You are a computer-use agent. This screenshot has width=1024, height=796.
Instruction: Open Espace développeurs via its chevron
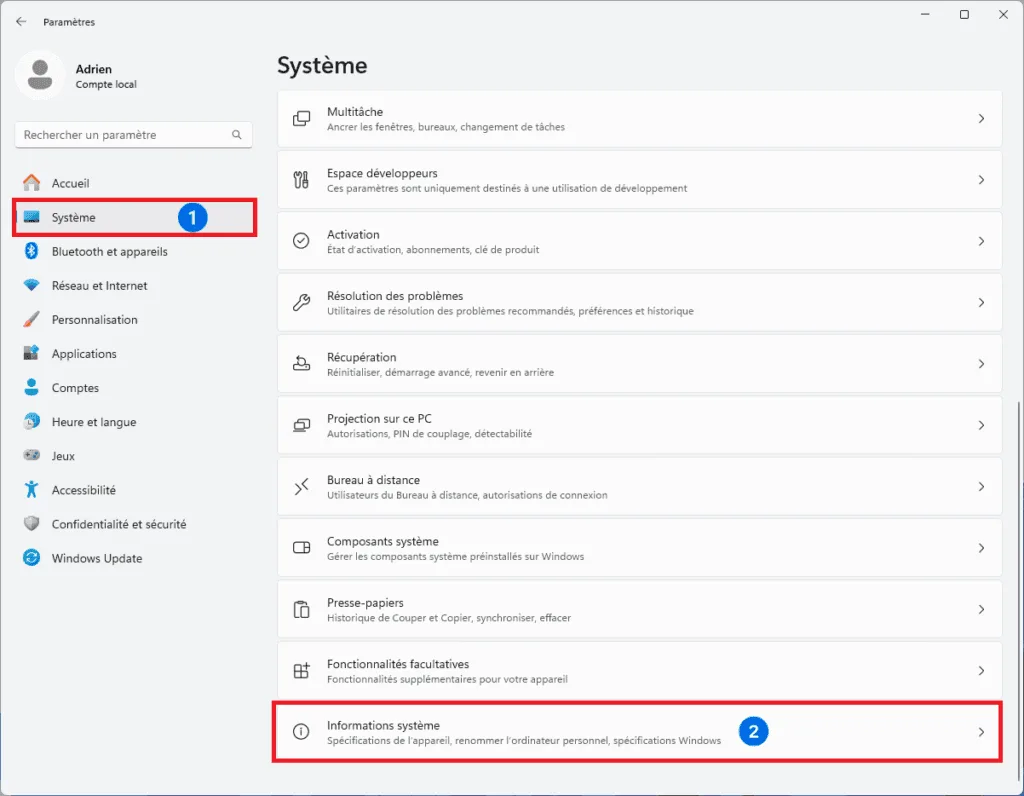(x=981, y=180)
